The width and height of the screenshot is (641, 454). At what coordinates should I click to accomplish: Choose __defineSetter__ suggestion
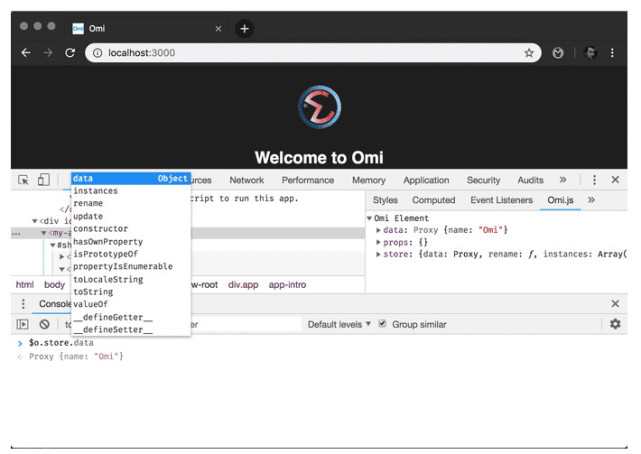tap(131, 329)
